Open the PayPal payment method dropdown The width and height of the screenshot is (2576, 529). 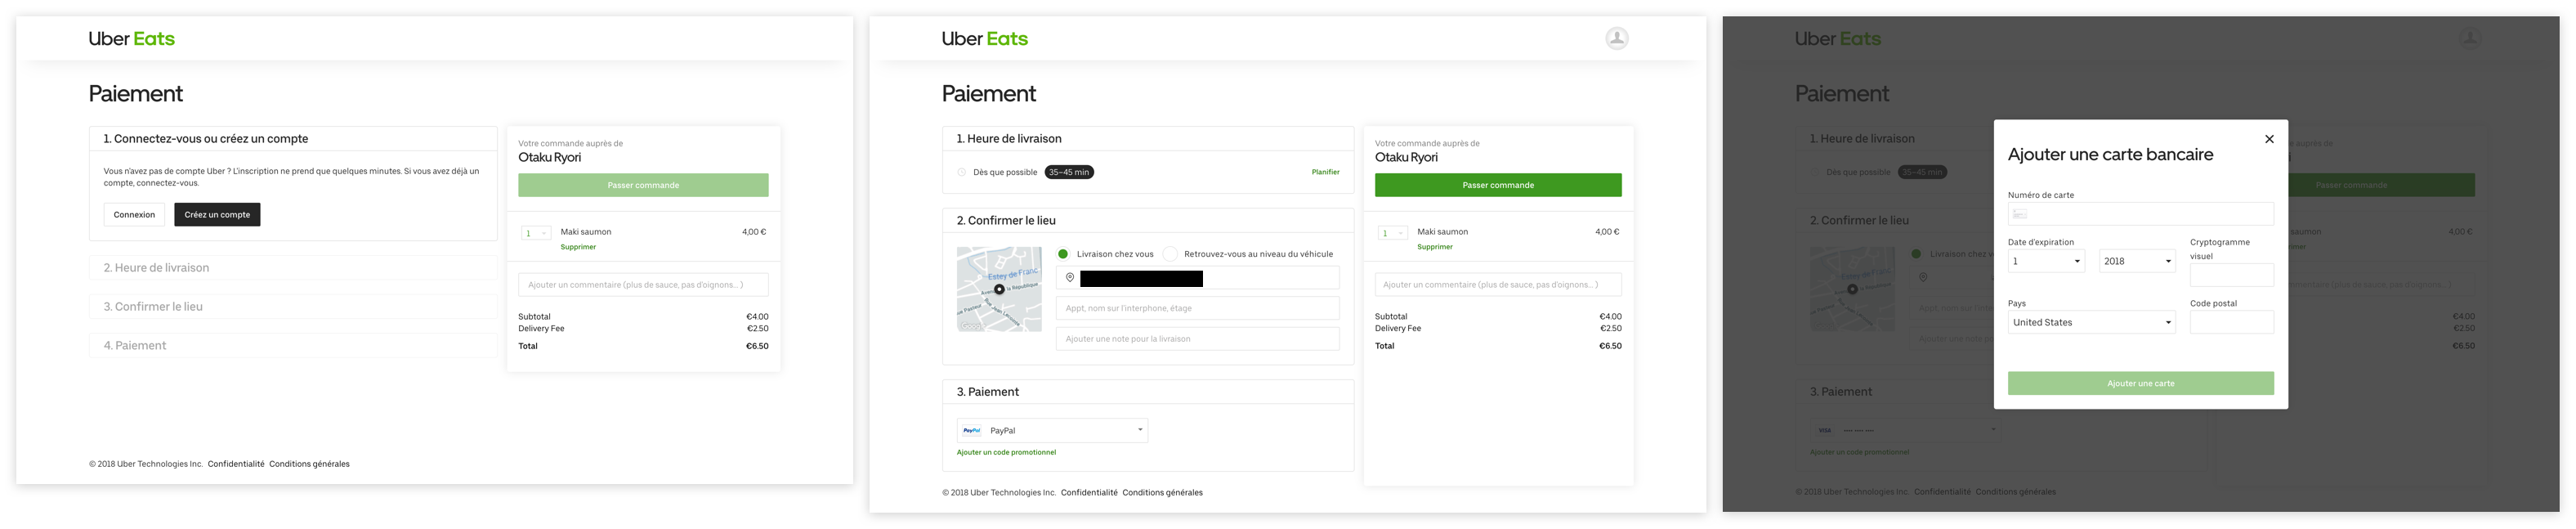coord(1052,431)
